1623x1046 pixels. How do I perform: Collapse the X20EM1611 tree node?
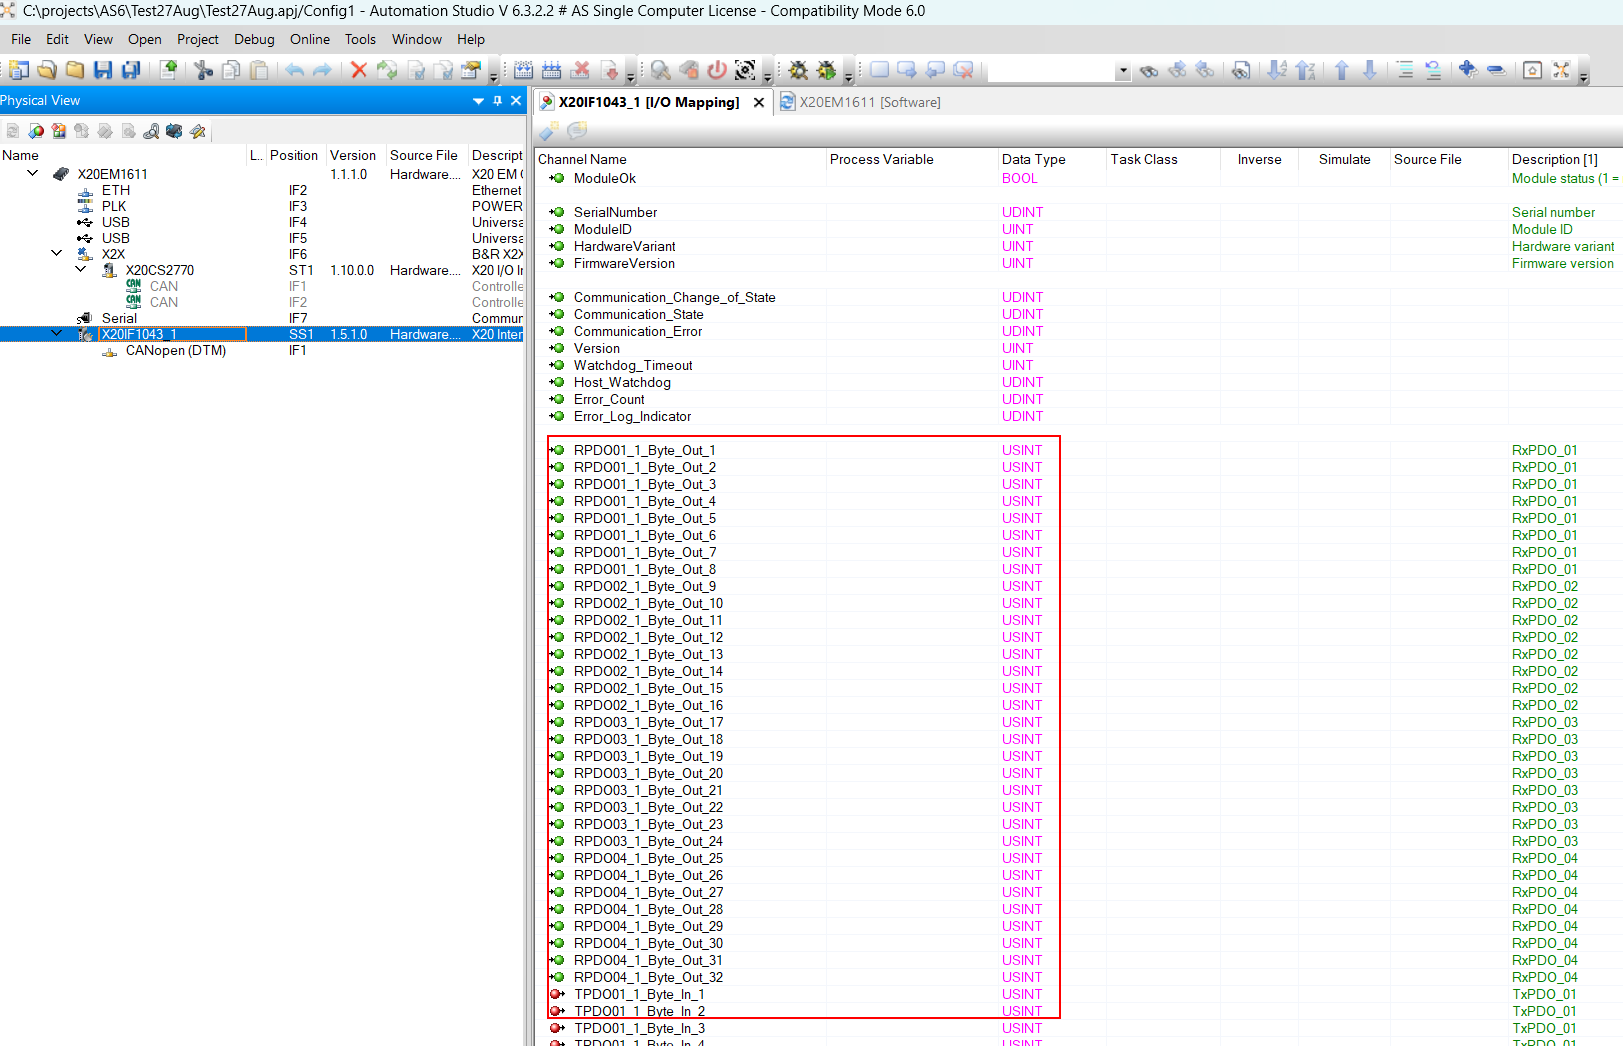(33, 173)
